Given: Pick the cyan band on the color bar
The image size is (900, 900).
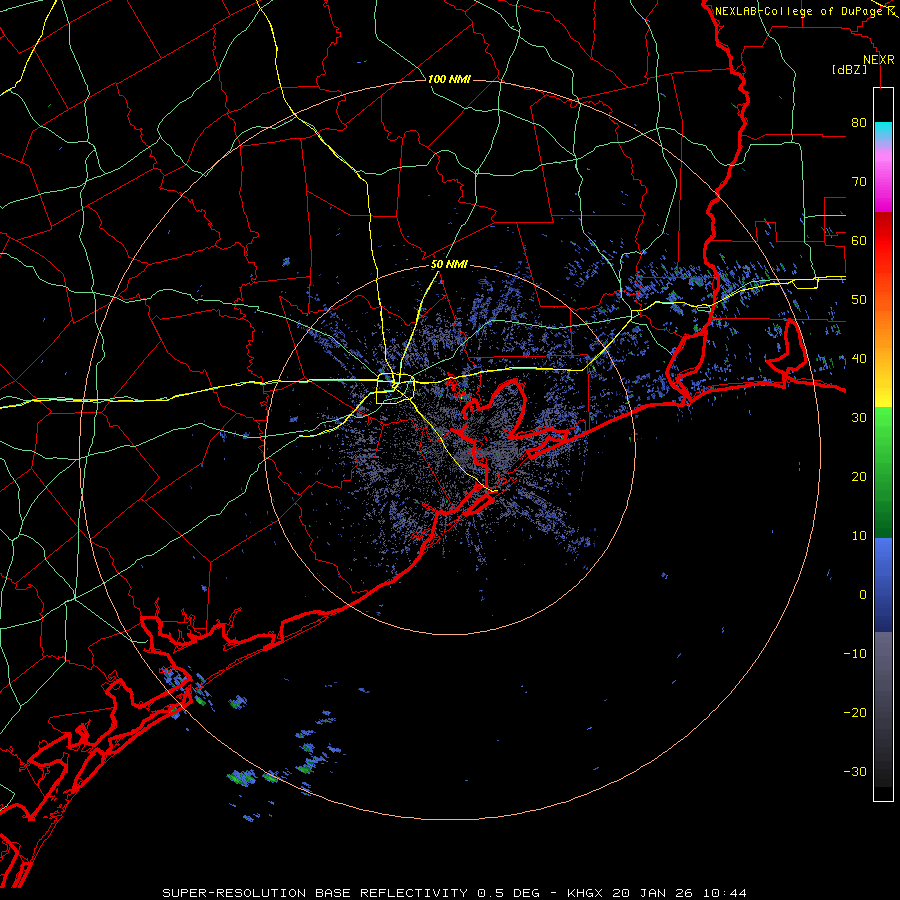Looking at the screenshot, I should click(883, 132).
